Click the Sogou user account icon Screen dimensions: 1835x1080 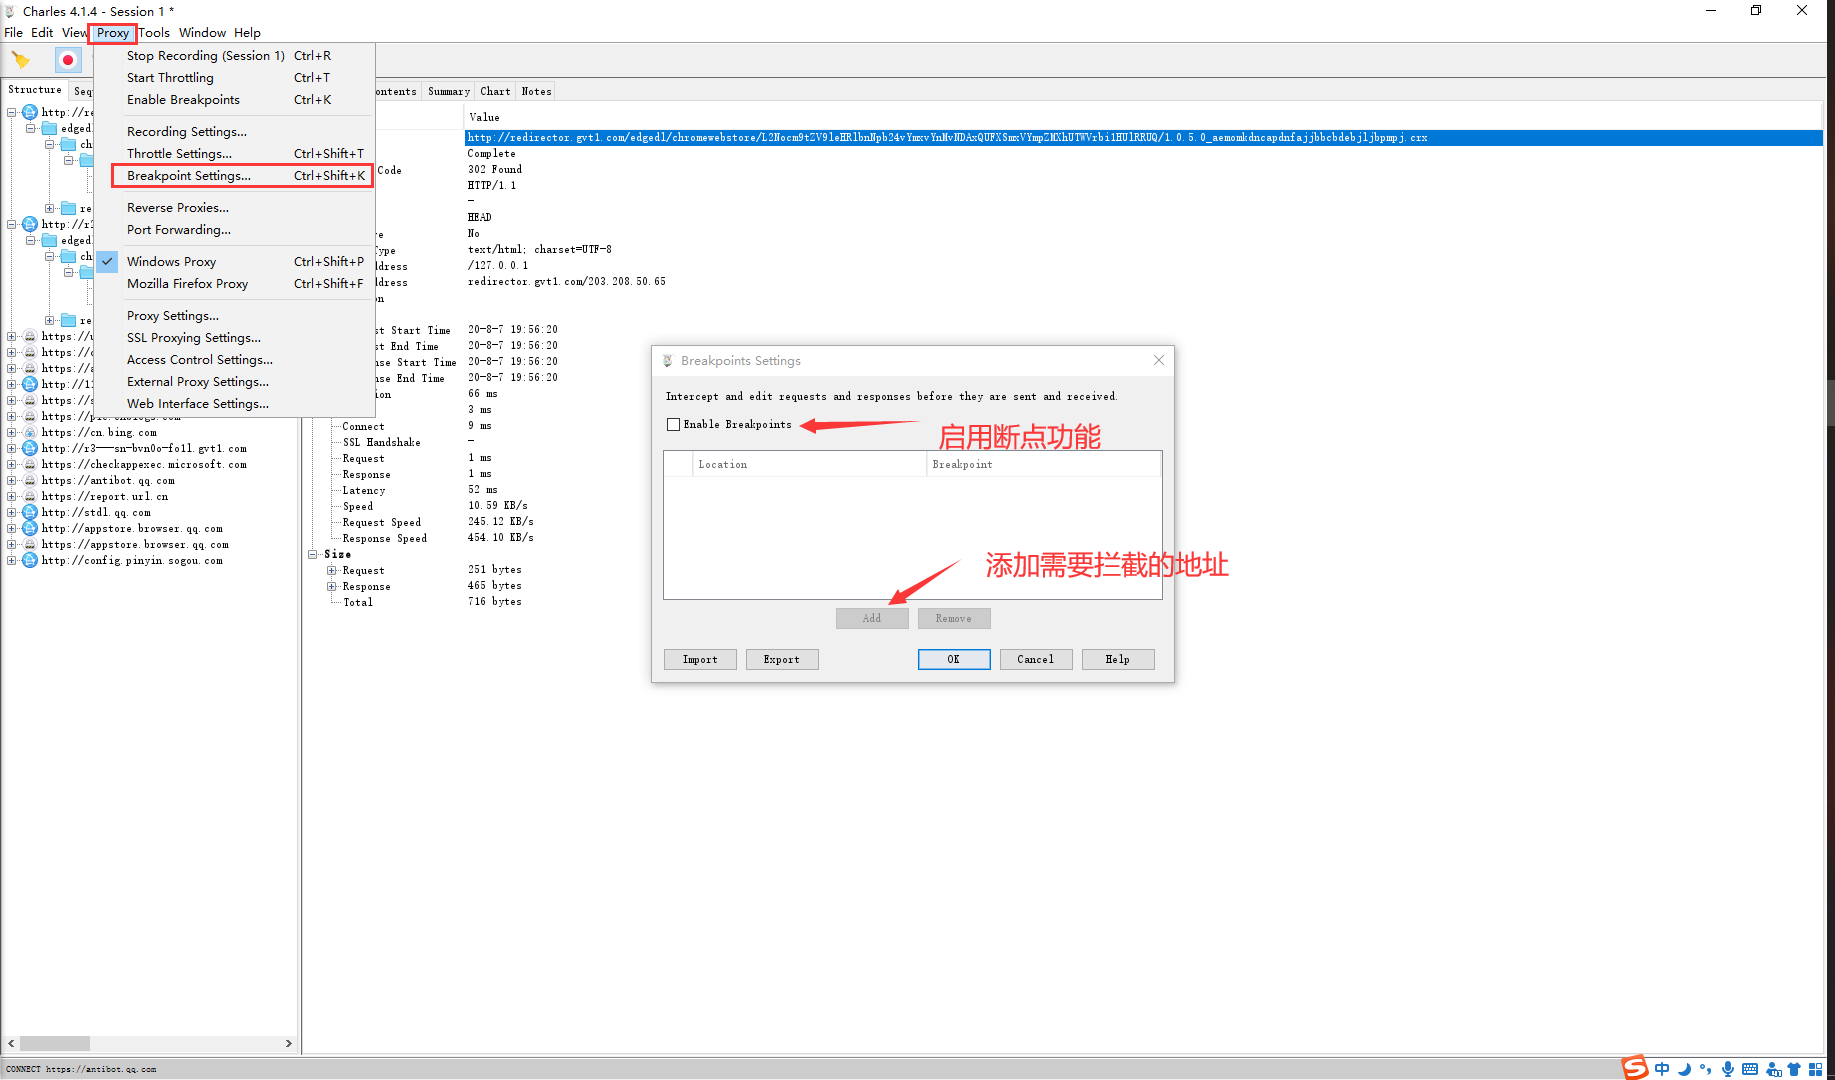click(x=1773, y=1069)
